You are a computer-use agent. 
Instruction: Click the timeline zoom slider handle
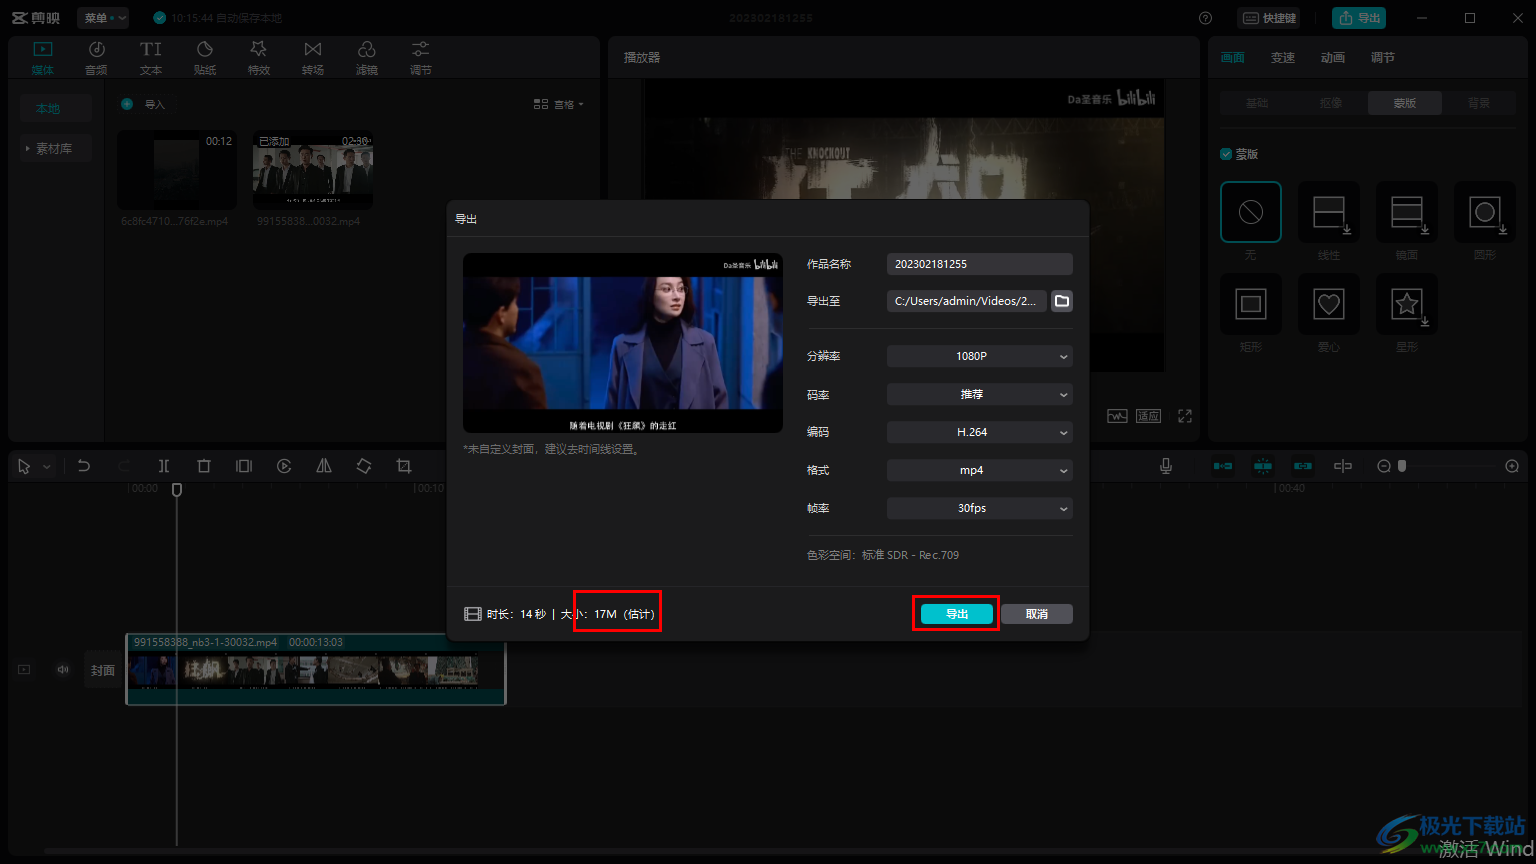click(x=1402, y=466)
